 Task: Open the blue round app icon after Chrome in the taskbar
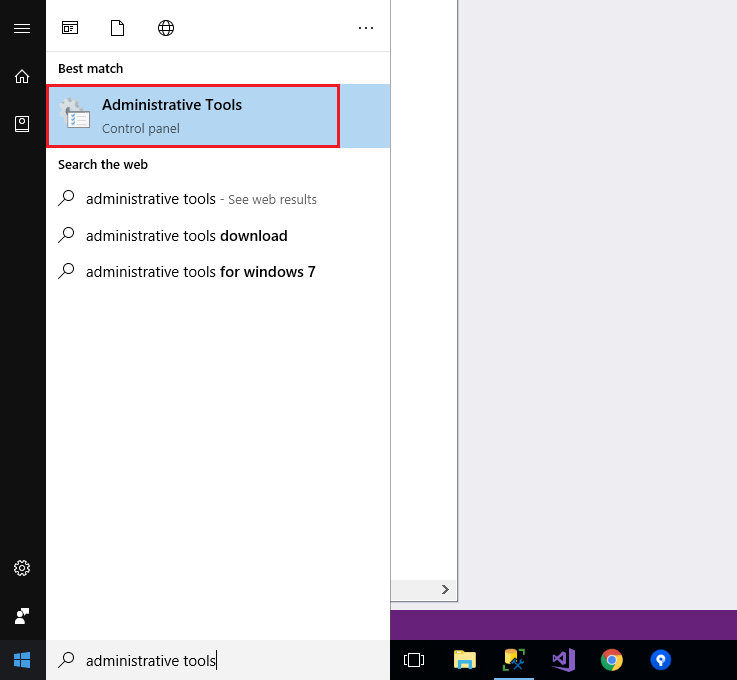(660, 660)
